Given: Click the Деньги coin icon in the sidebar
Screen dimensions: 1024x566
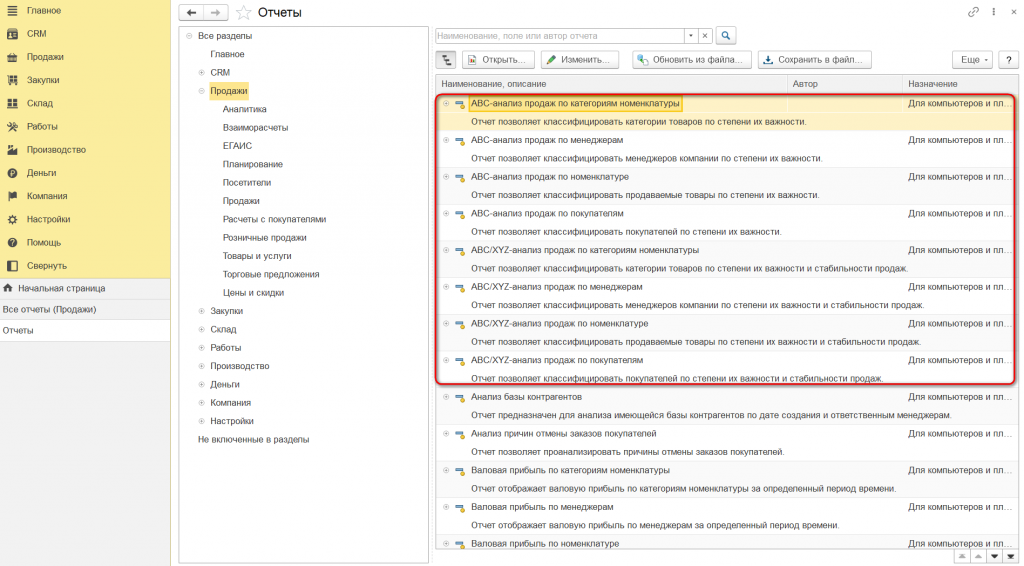Looking at the screenshot, I should [12, 173].
